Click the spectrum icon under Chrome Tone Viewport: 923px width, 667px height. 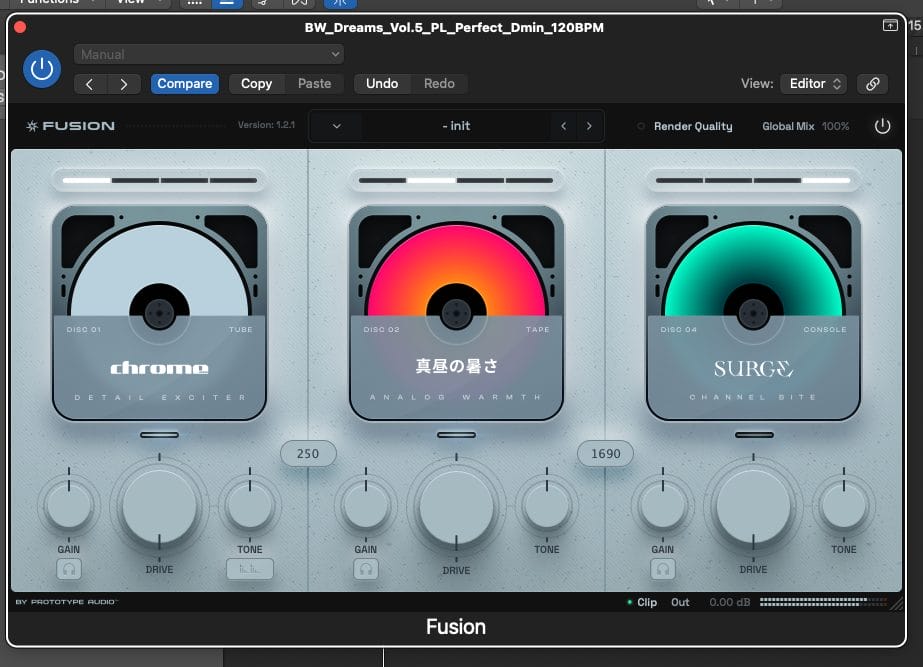[249, 569]
